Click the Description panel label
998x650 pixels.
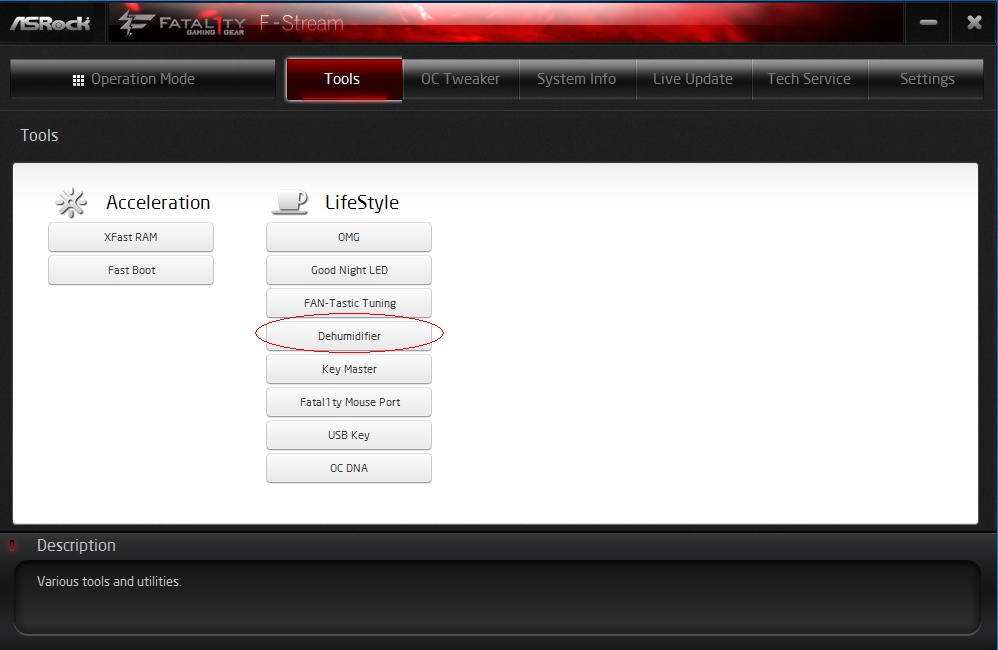(76, 546)
